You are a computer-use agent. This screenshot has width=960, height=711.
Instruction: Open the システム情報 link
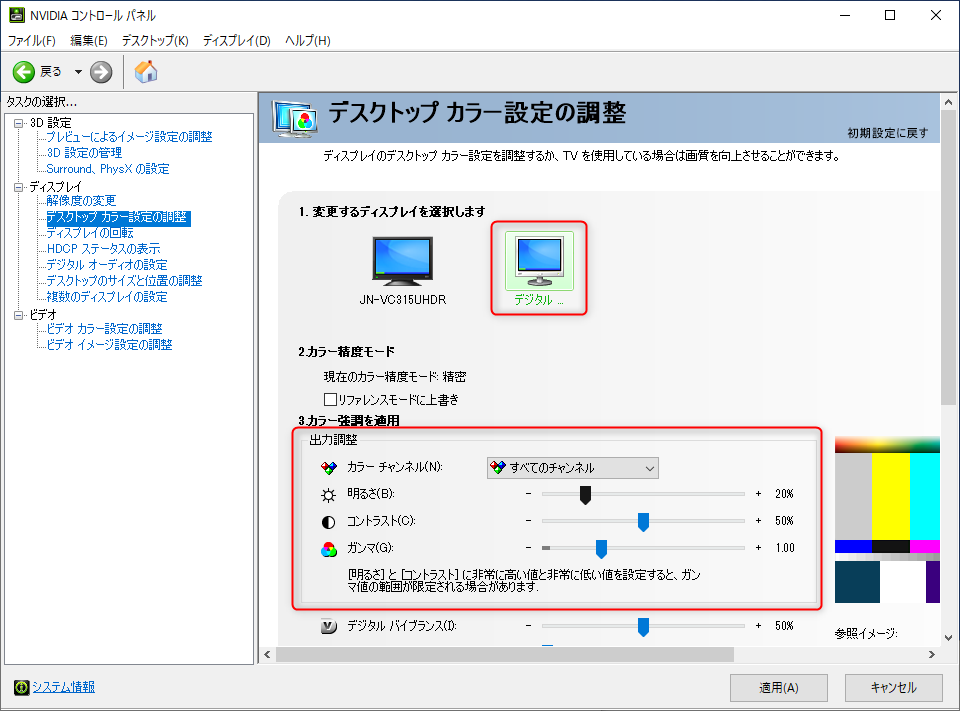point(63,687)
